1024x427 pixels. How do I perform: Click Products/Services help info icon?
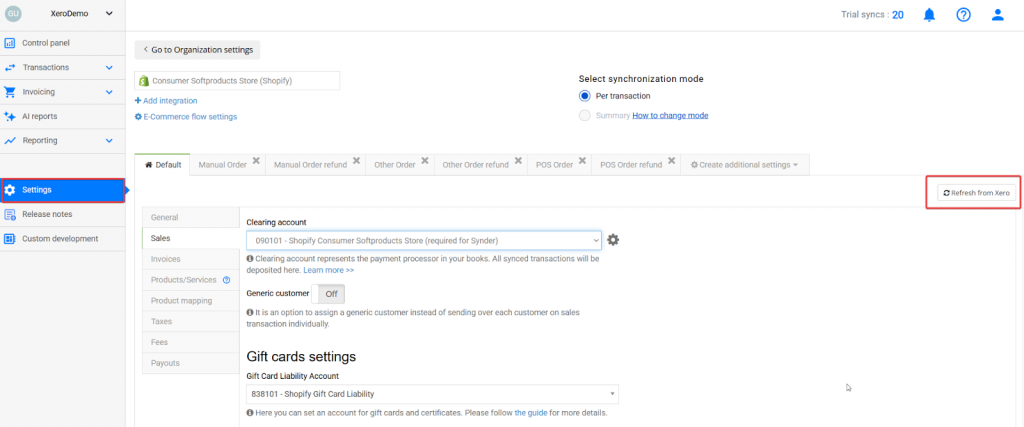tap(226, 280)
